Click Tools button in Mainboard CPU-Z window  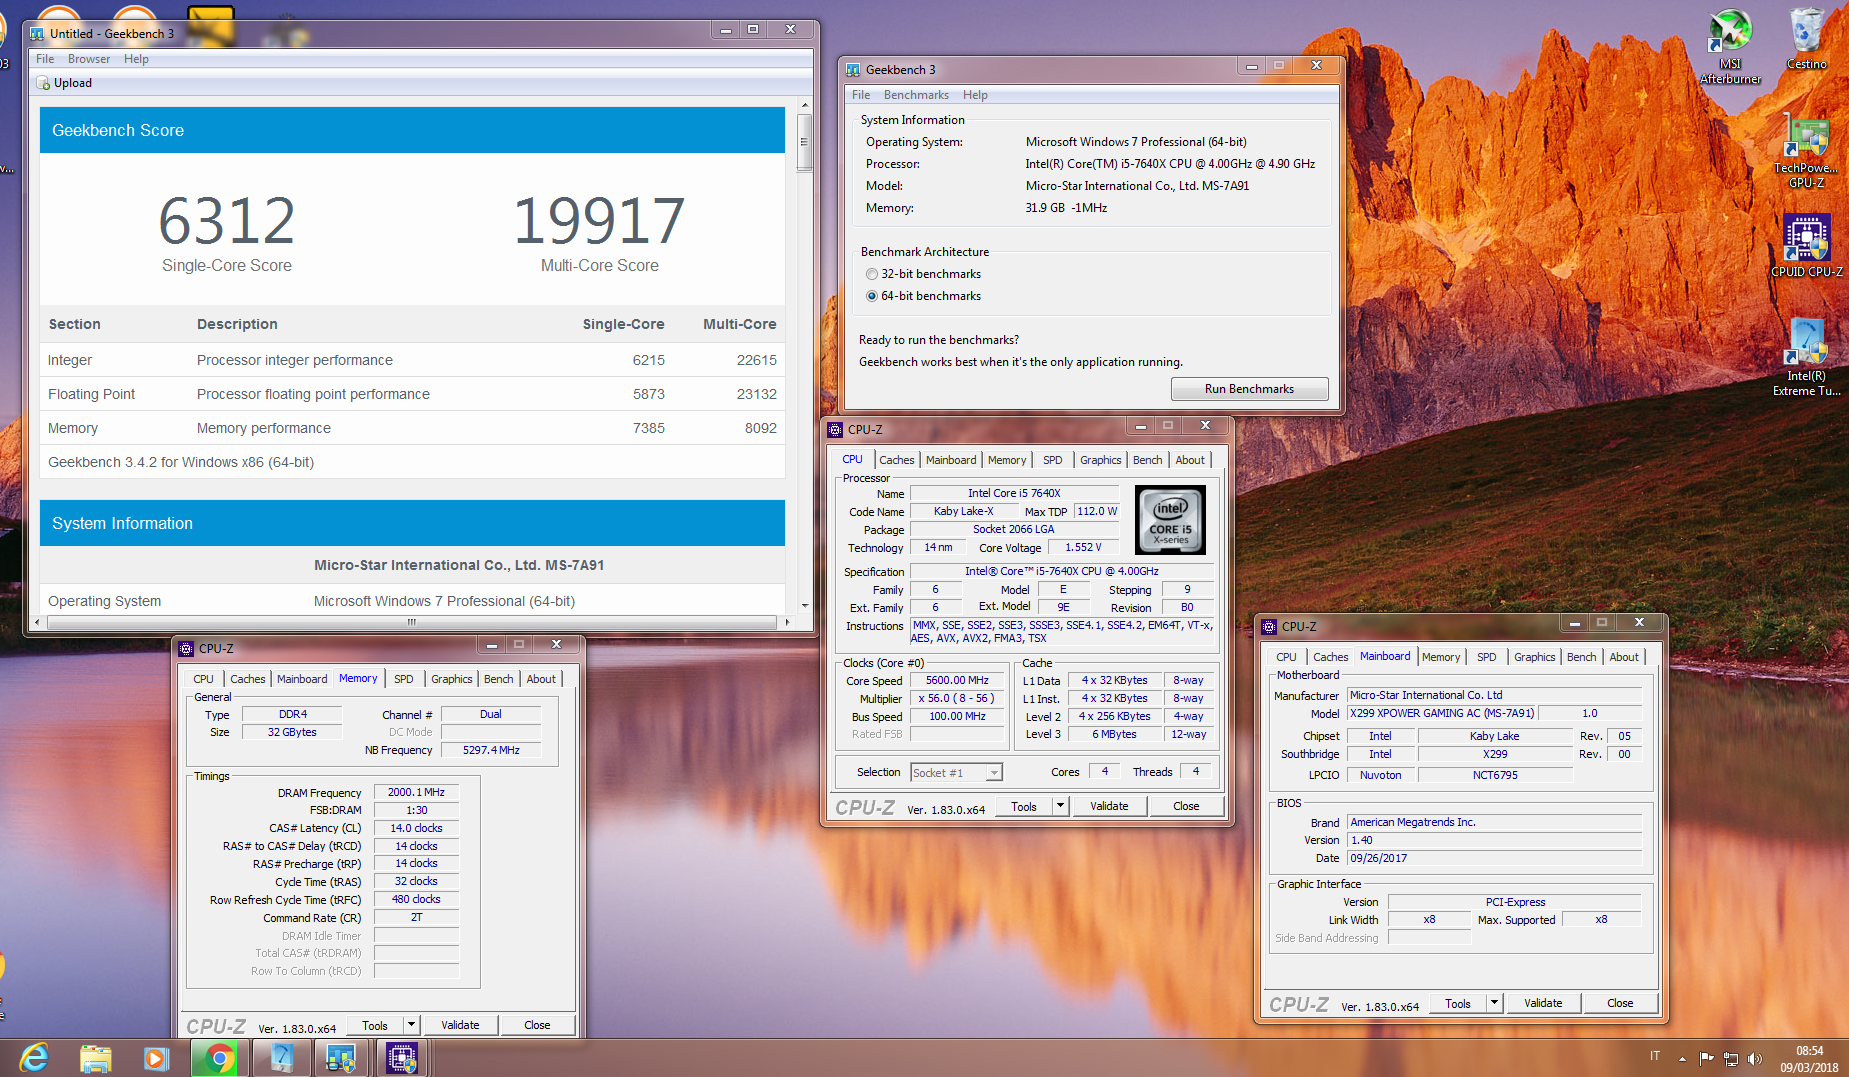tap(1458, 1003)
